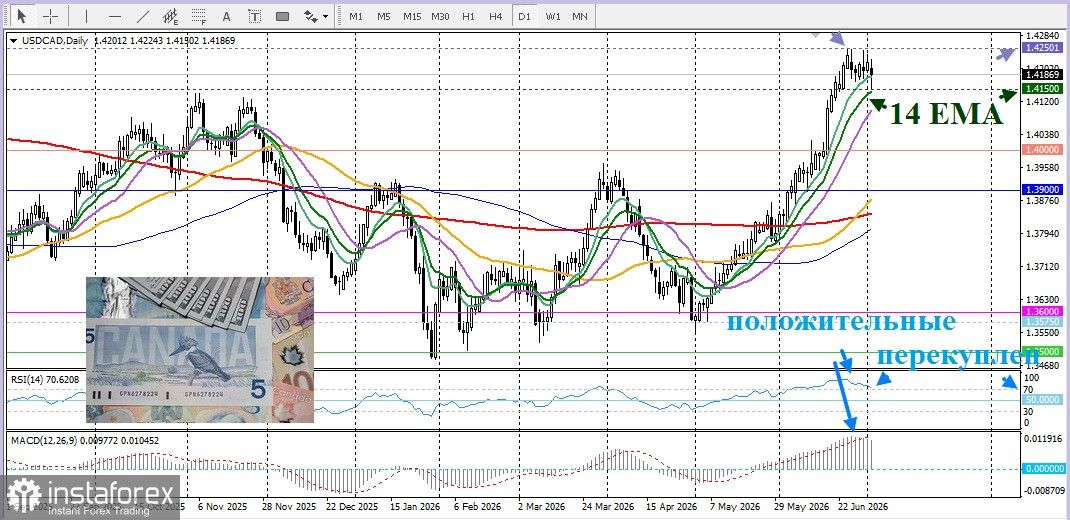
Task: Switch to M30 timeframe
Action: point(440,16)
